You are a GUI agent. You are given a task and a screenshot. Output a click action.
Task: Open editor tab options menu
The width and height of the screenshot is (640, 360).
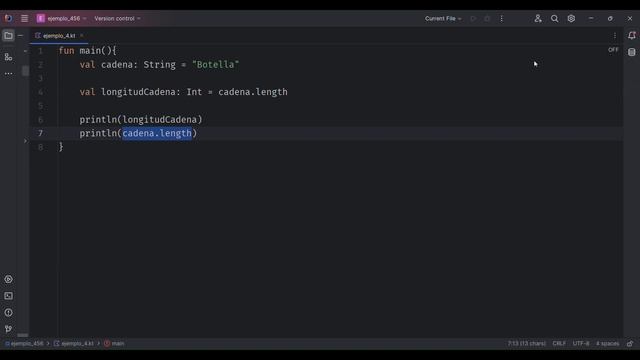pos(615,36)
